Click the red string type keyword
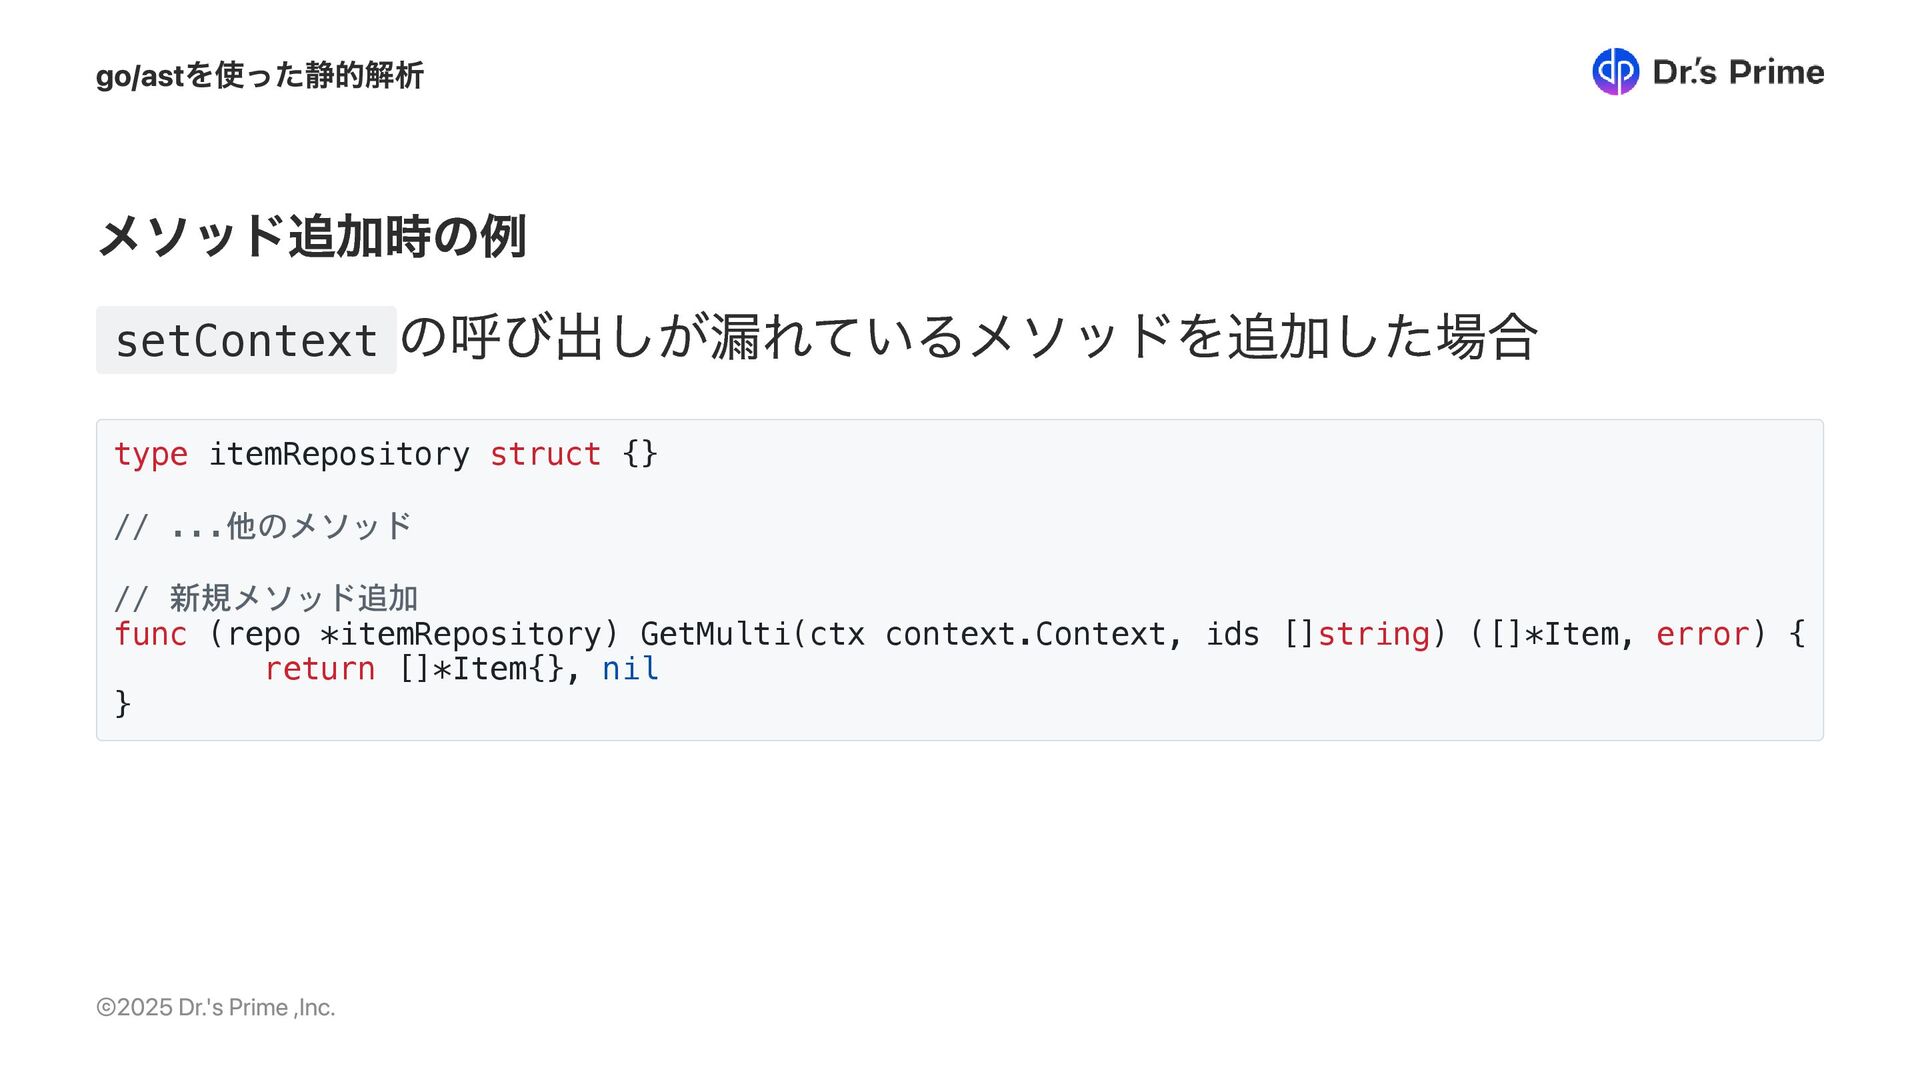Viewport: 1920px width, 1080px height. tap(1373, 634)
